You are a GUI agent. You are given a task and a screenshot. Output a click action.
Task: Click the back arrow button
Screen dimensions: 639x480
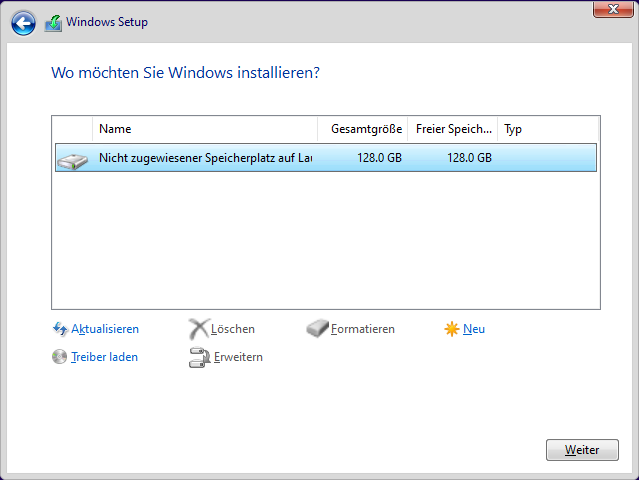[x=23, y=23]
